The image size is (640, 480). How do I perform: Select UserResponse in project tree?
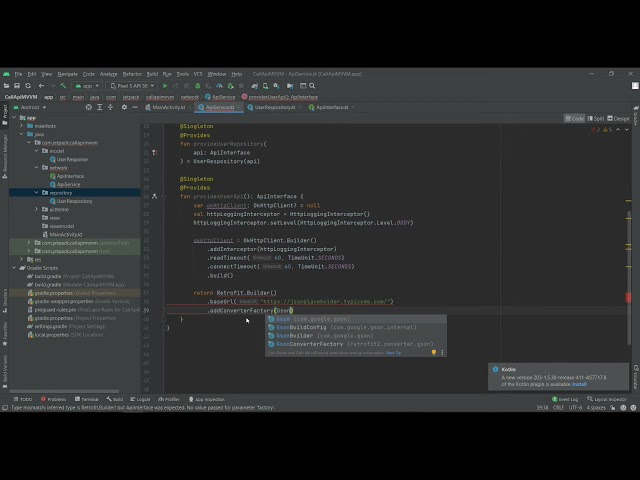[72, 159]
